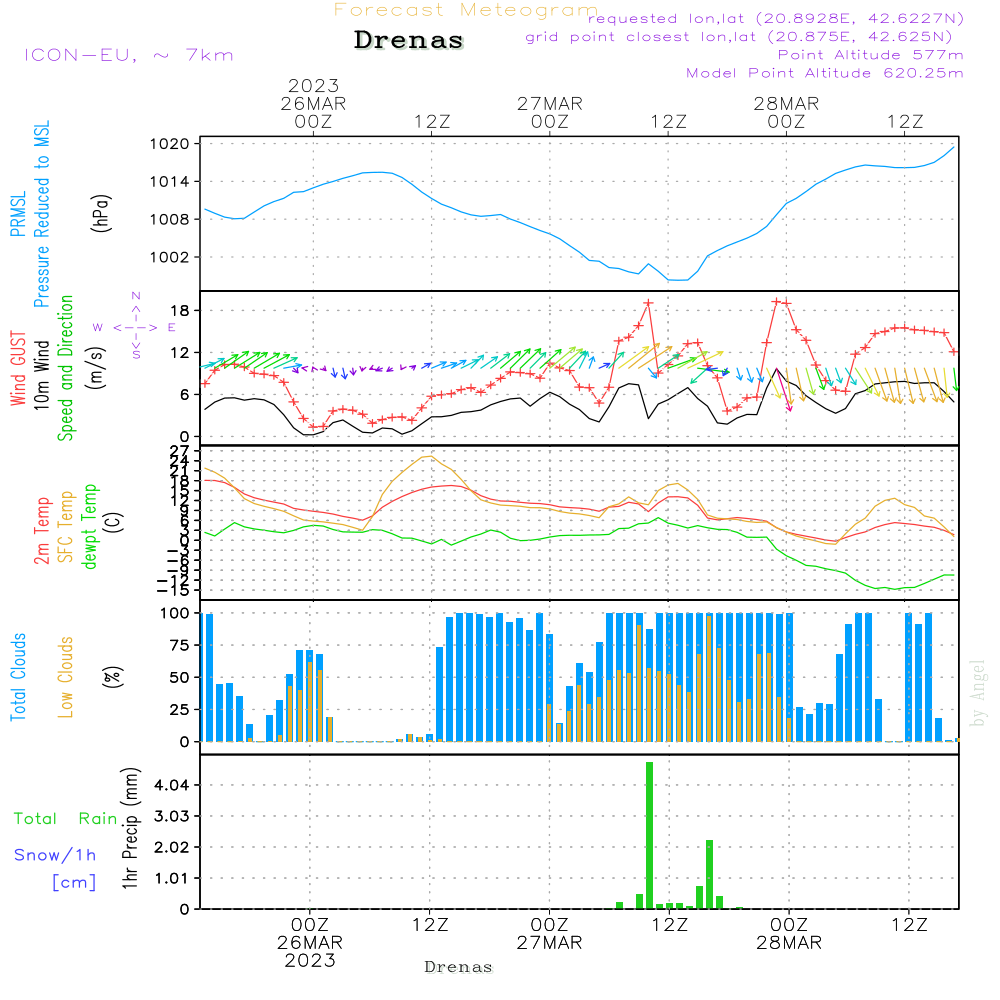The image size is (1000, 1000).
Task: Click the 'ICON-EU, ~ 7km' model label
Action: (x=129, y=55)
